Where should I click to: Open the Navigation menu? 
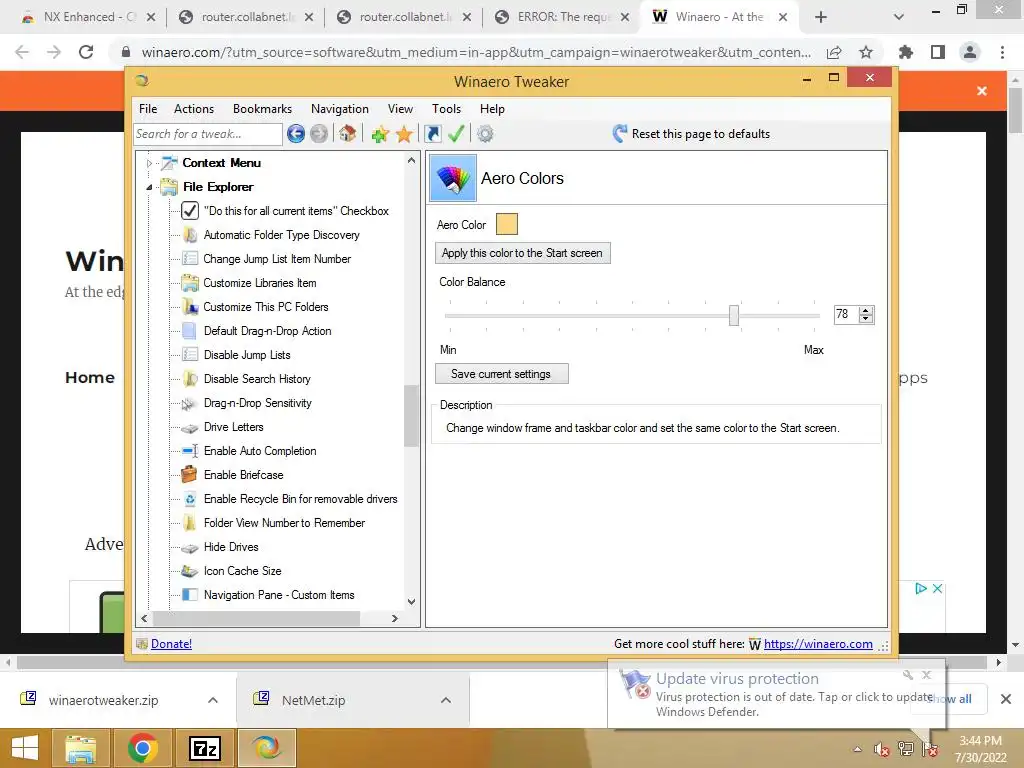coord(340,109)
